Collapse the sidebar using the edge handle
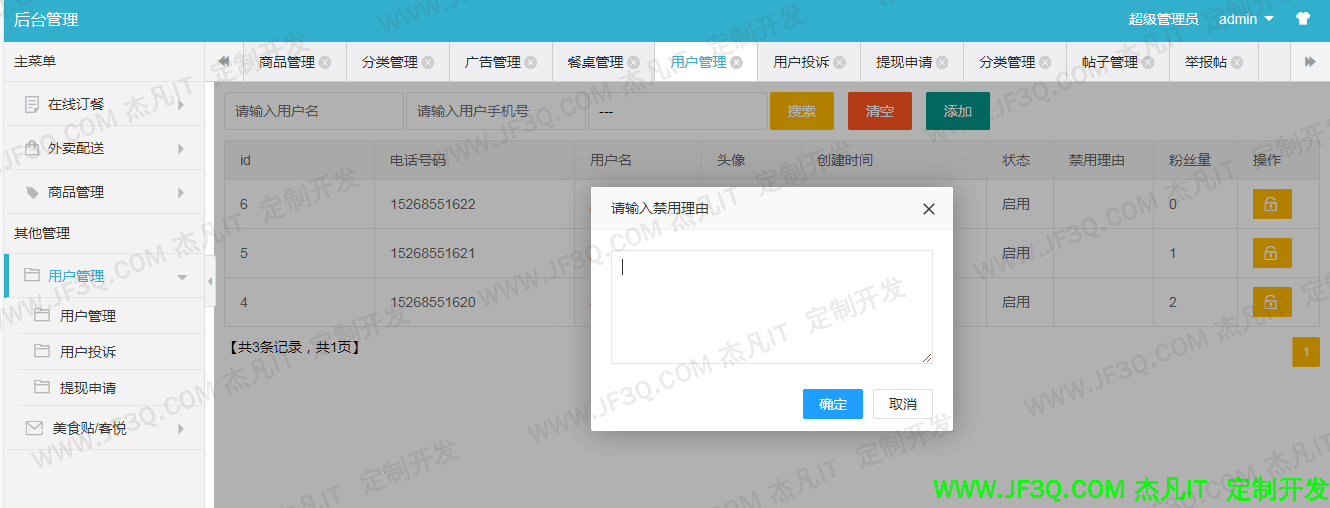Viewport: 1330px width, 508px height. (x=210, y=282)
